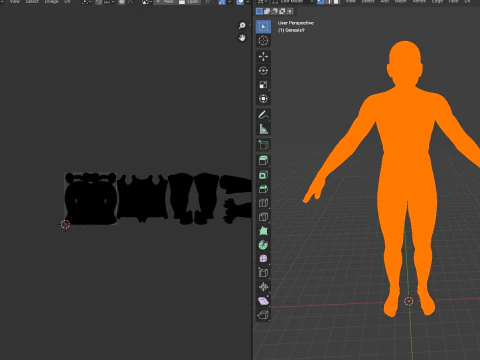Image resolution: width=480 pixels, height=360 pixels.
Task: Choose the Add Cube tool
Action: pos(263,145)
